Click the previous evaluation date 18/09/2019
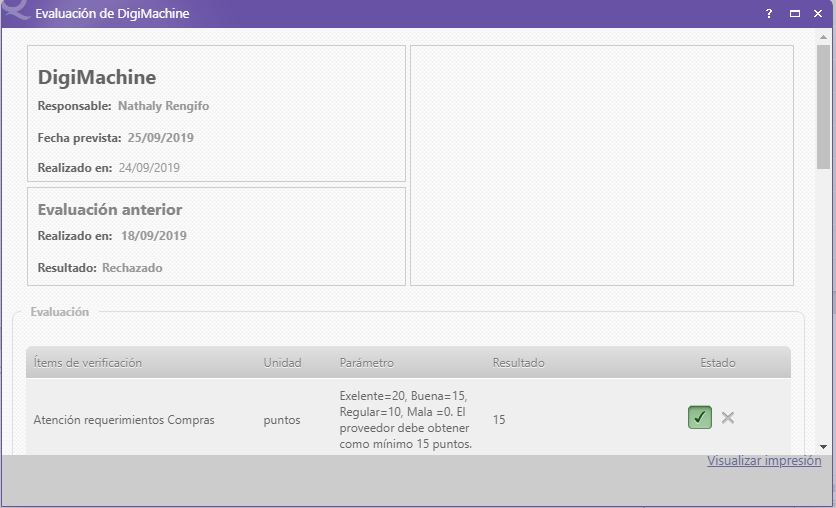The image size is (836, 508). coord(154,236)
